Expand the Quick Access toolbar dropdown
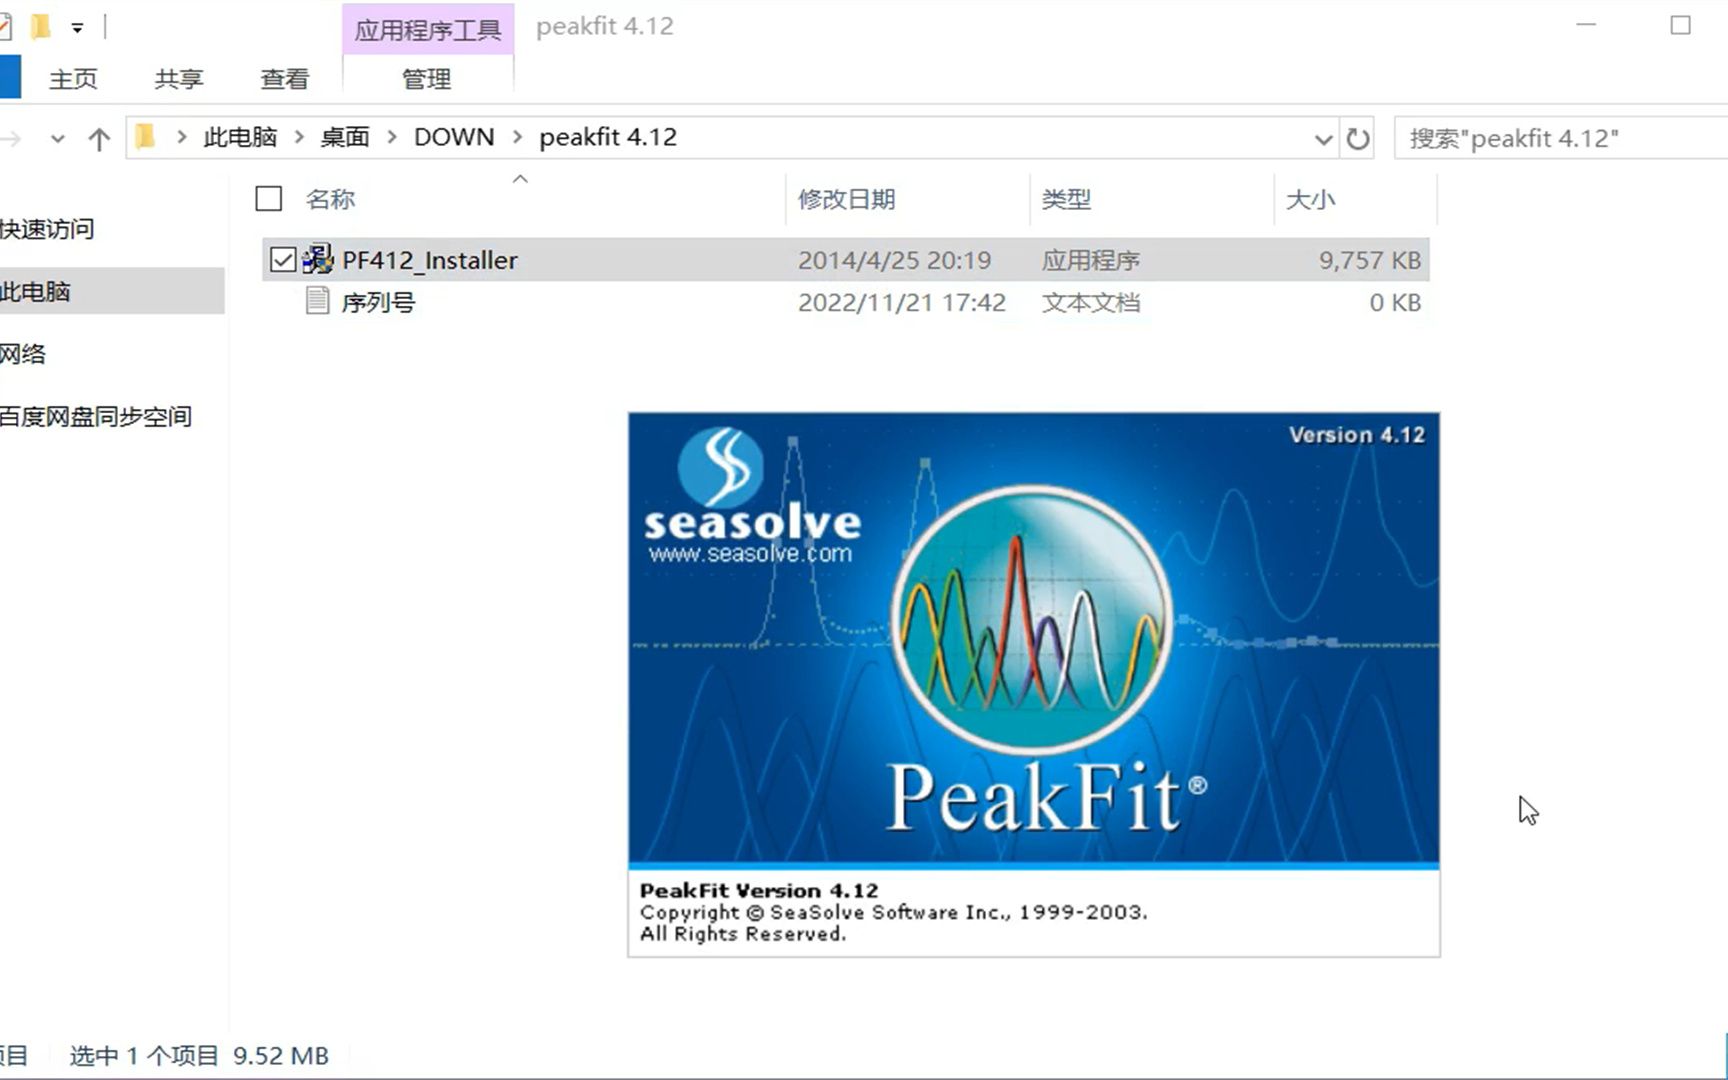Image resolution: width=1728 pixels, height=1080 pixels. (x=76, y=27)
